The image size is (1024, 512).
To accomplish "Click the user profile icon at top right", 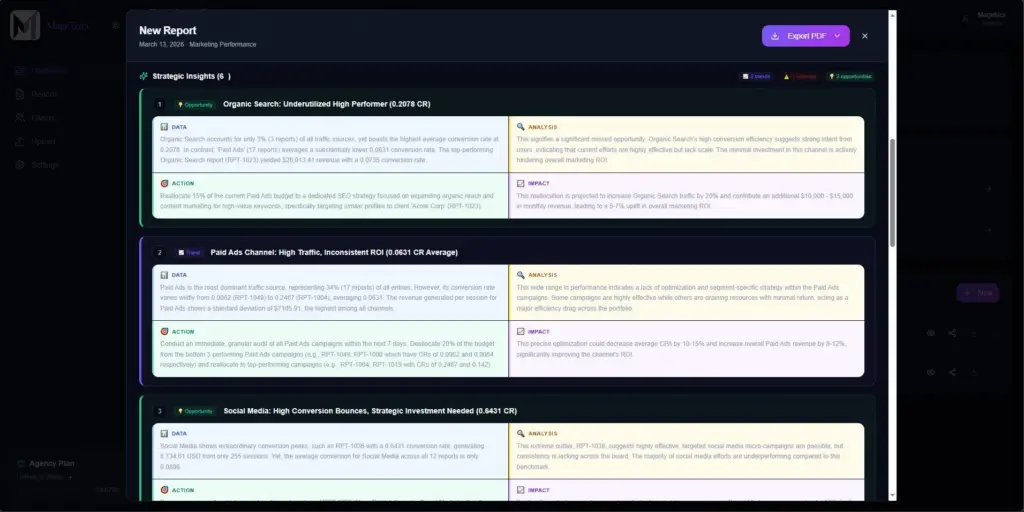I will pos(965,18).
